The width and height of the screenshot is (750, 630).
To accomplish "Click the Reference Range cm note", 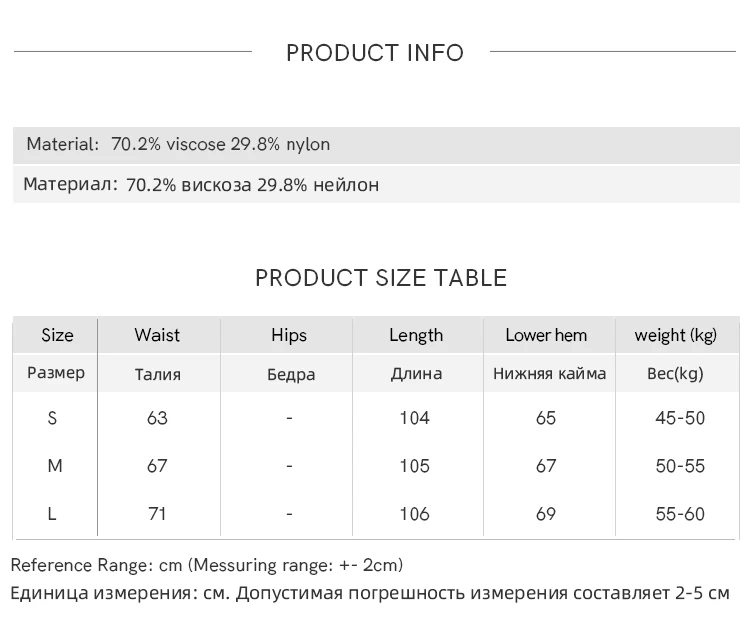I will pos(207,565).
